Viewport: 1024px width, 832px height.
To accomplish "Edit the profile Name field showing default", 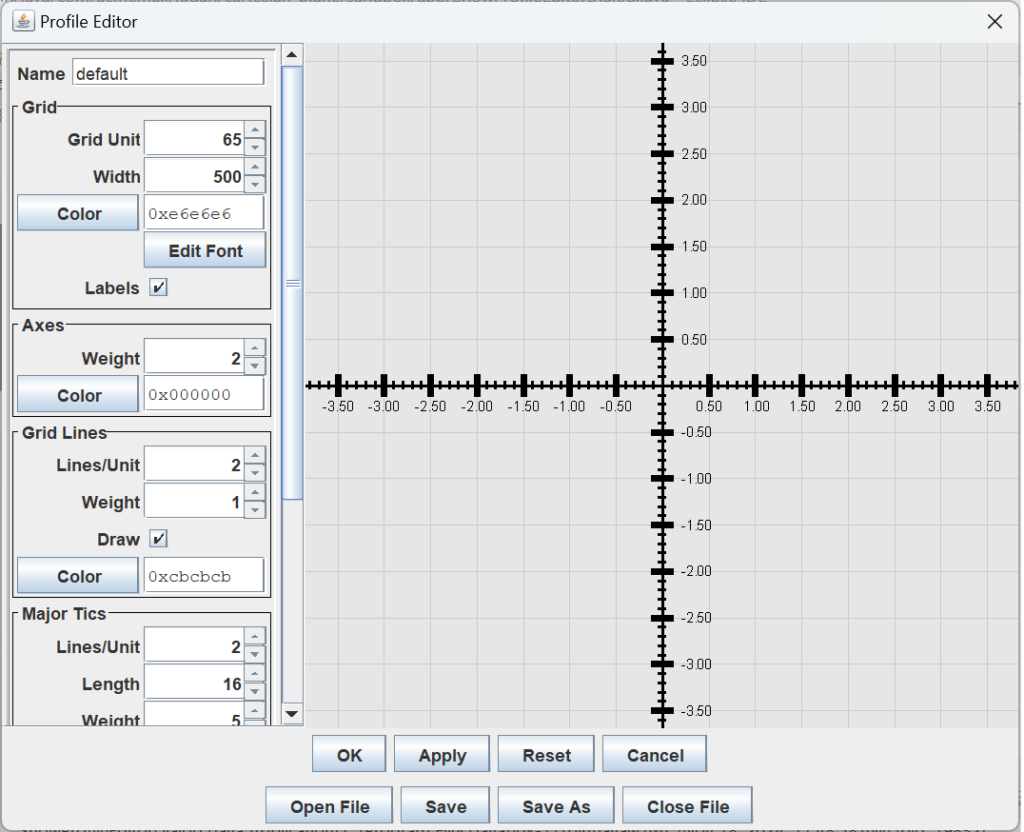I will (167, 72).
